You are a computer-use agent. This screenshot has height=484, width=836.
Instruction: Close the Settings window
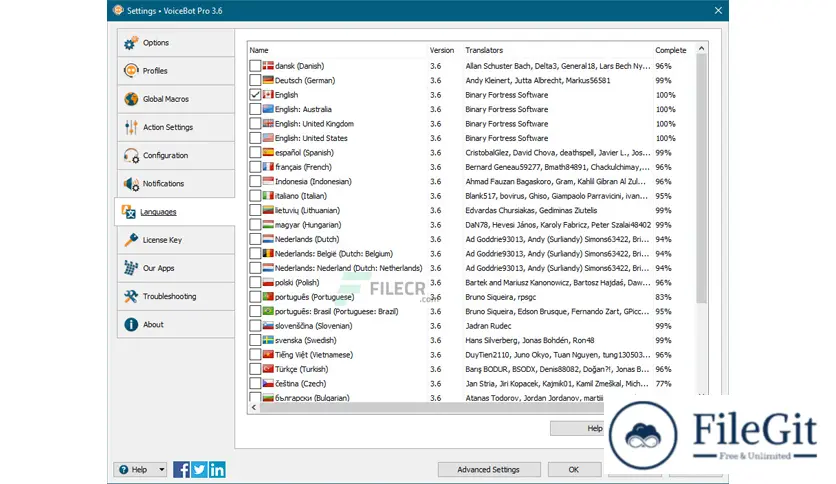[718, 11]
